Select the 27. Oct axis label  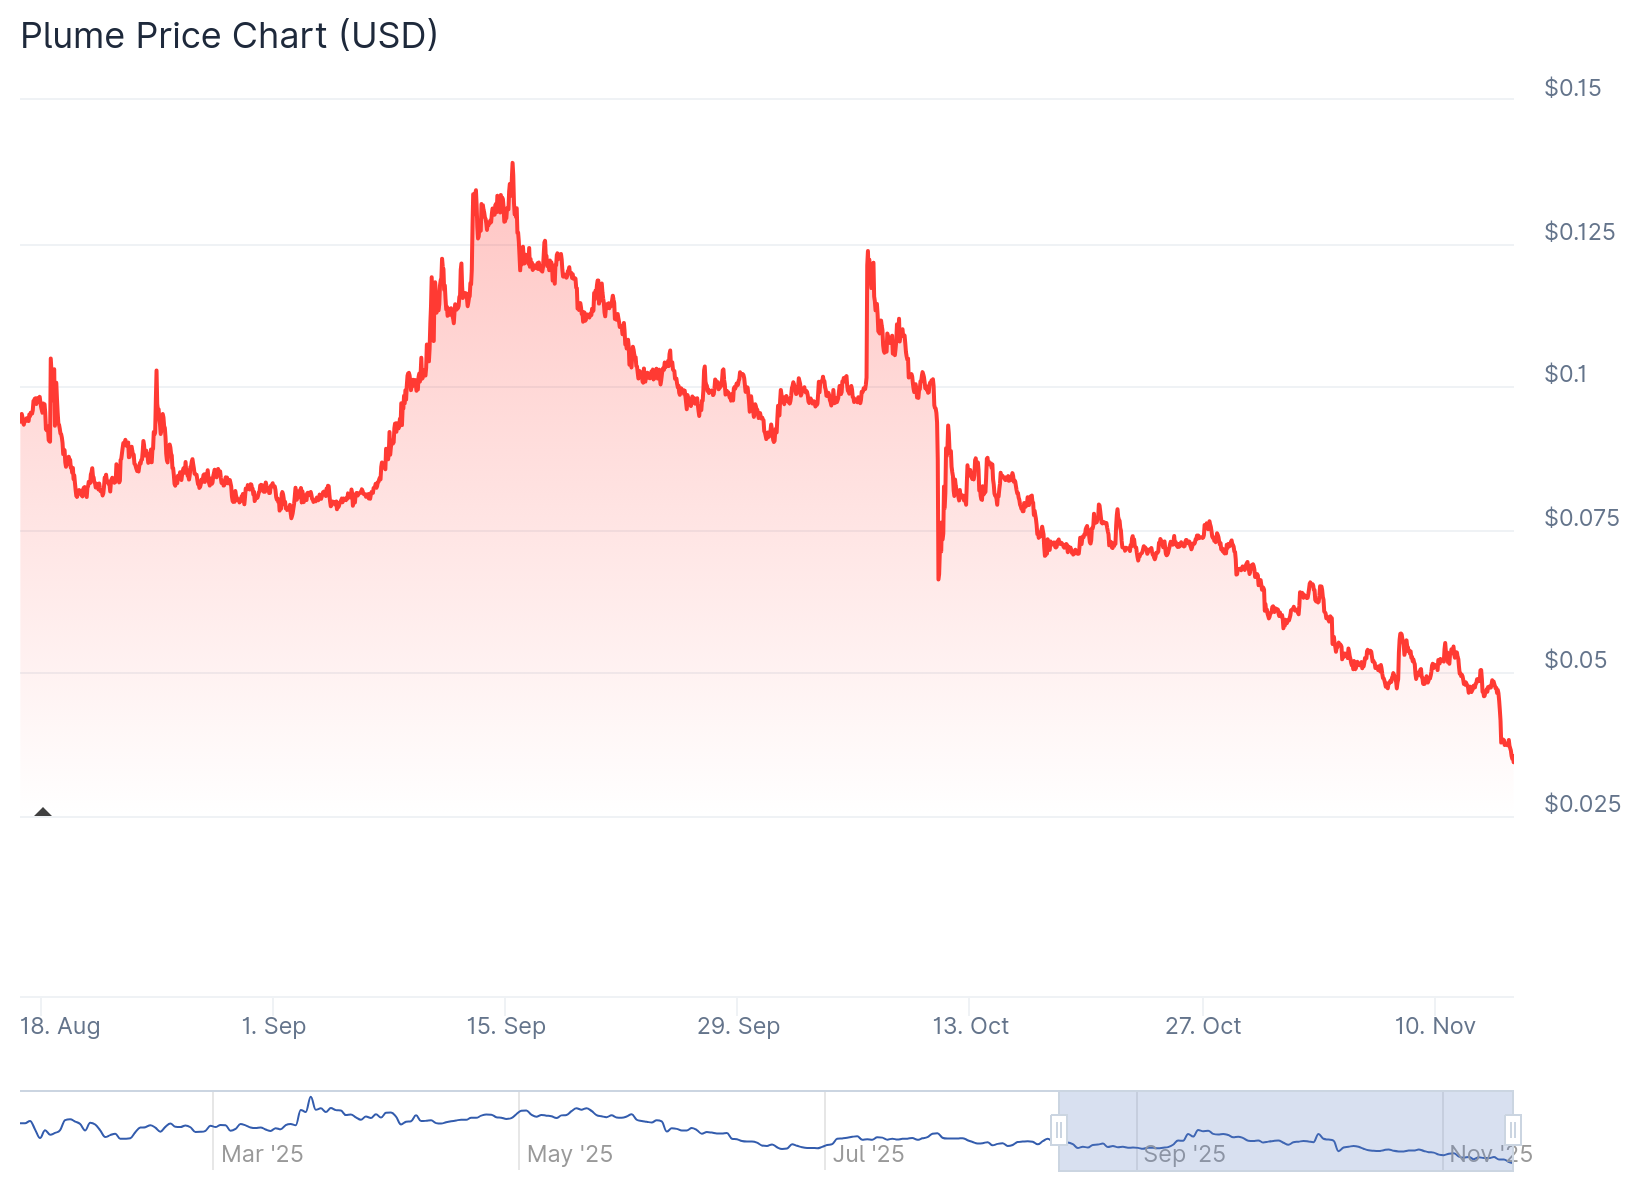click(1202, 1026)
